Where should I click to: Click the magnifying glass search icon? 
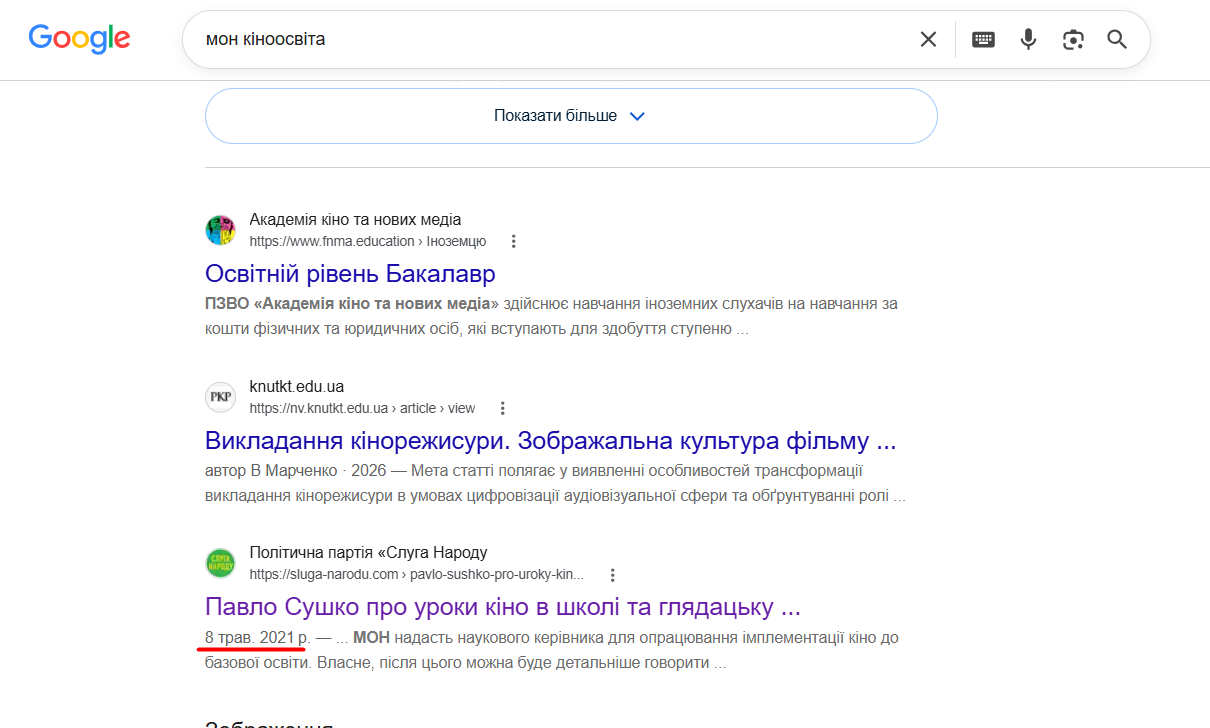(x=1117, y=39)
